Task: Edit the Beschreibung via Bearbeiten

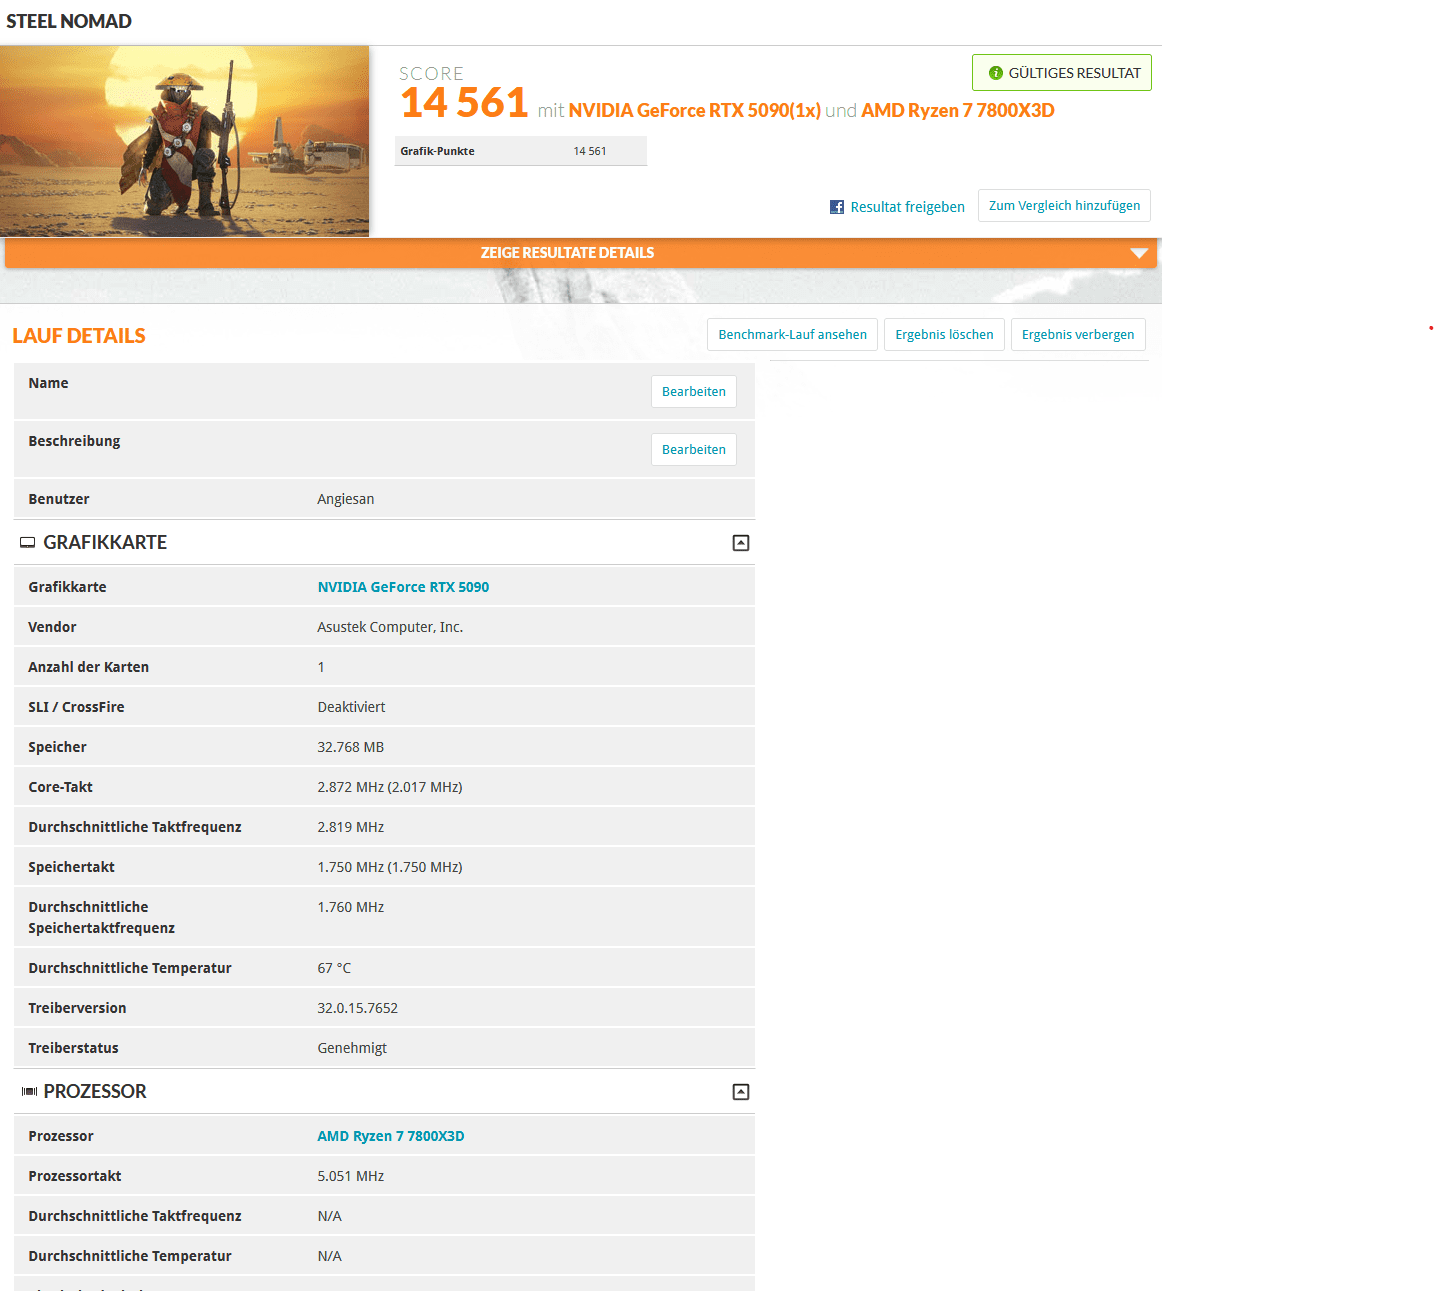Action: click(x=694, y=450)
